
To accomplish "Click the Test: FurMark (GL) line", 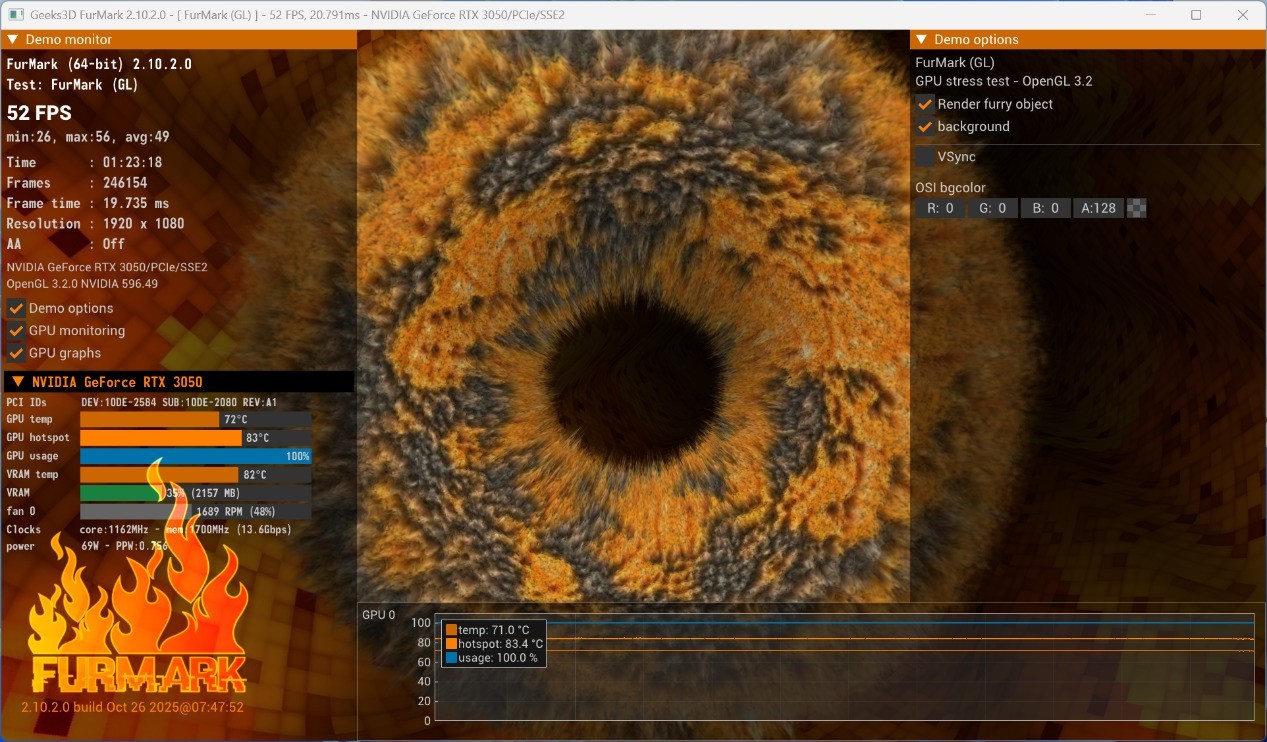I will tap(73, 85).
